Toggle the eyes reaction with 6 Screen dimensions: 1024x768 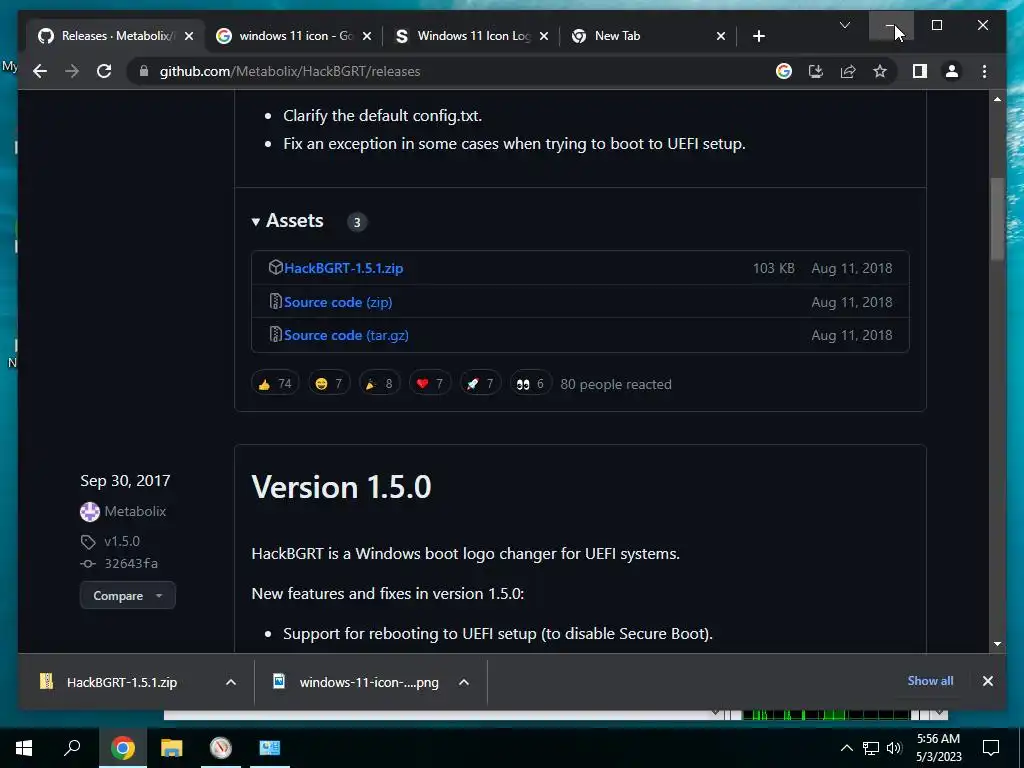tap(530, 383)
